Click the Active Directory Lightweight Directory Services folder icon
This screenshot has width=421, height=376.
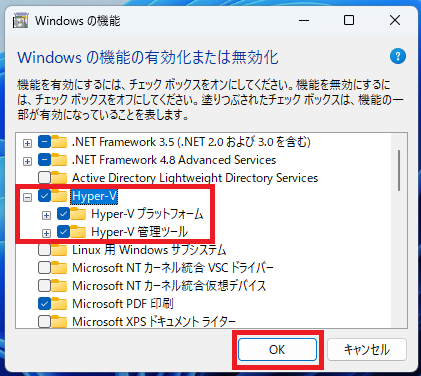click(59, 178)
